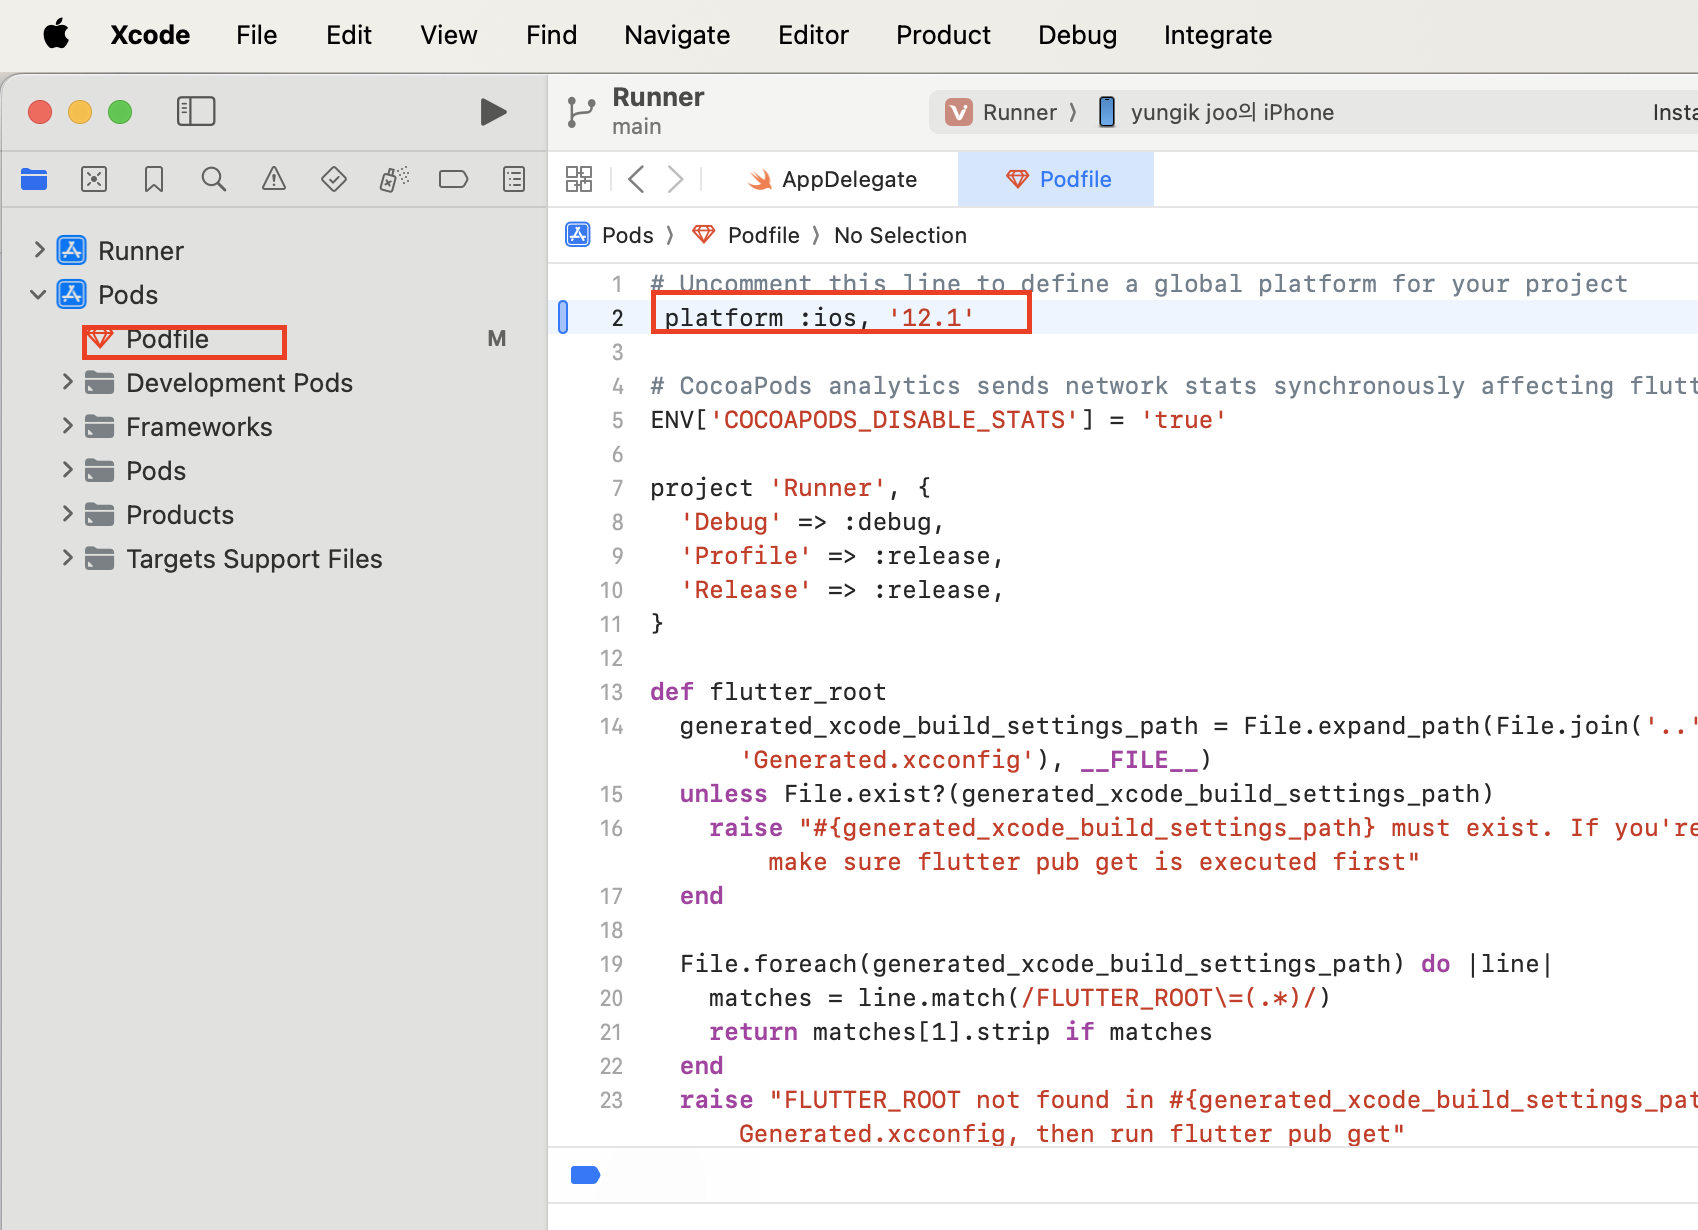Click the source control branch icon
The image size is (1698, 1230).
[x=580, y=112]
